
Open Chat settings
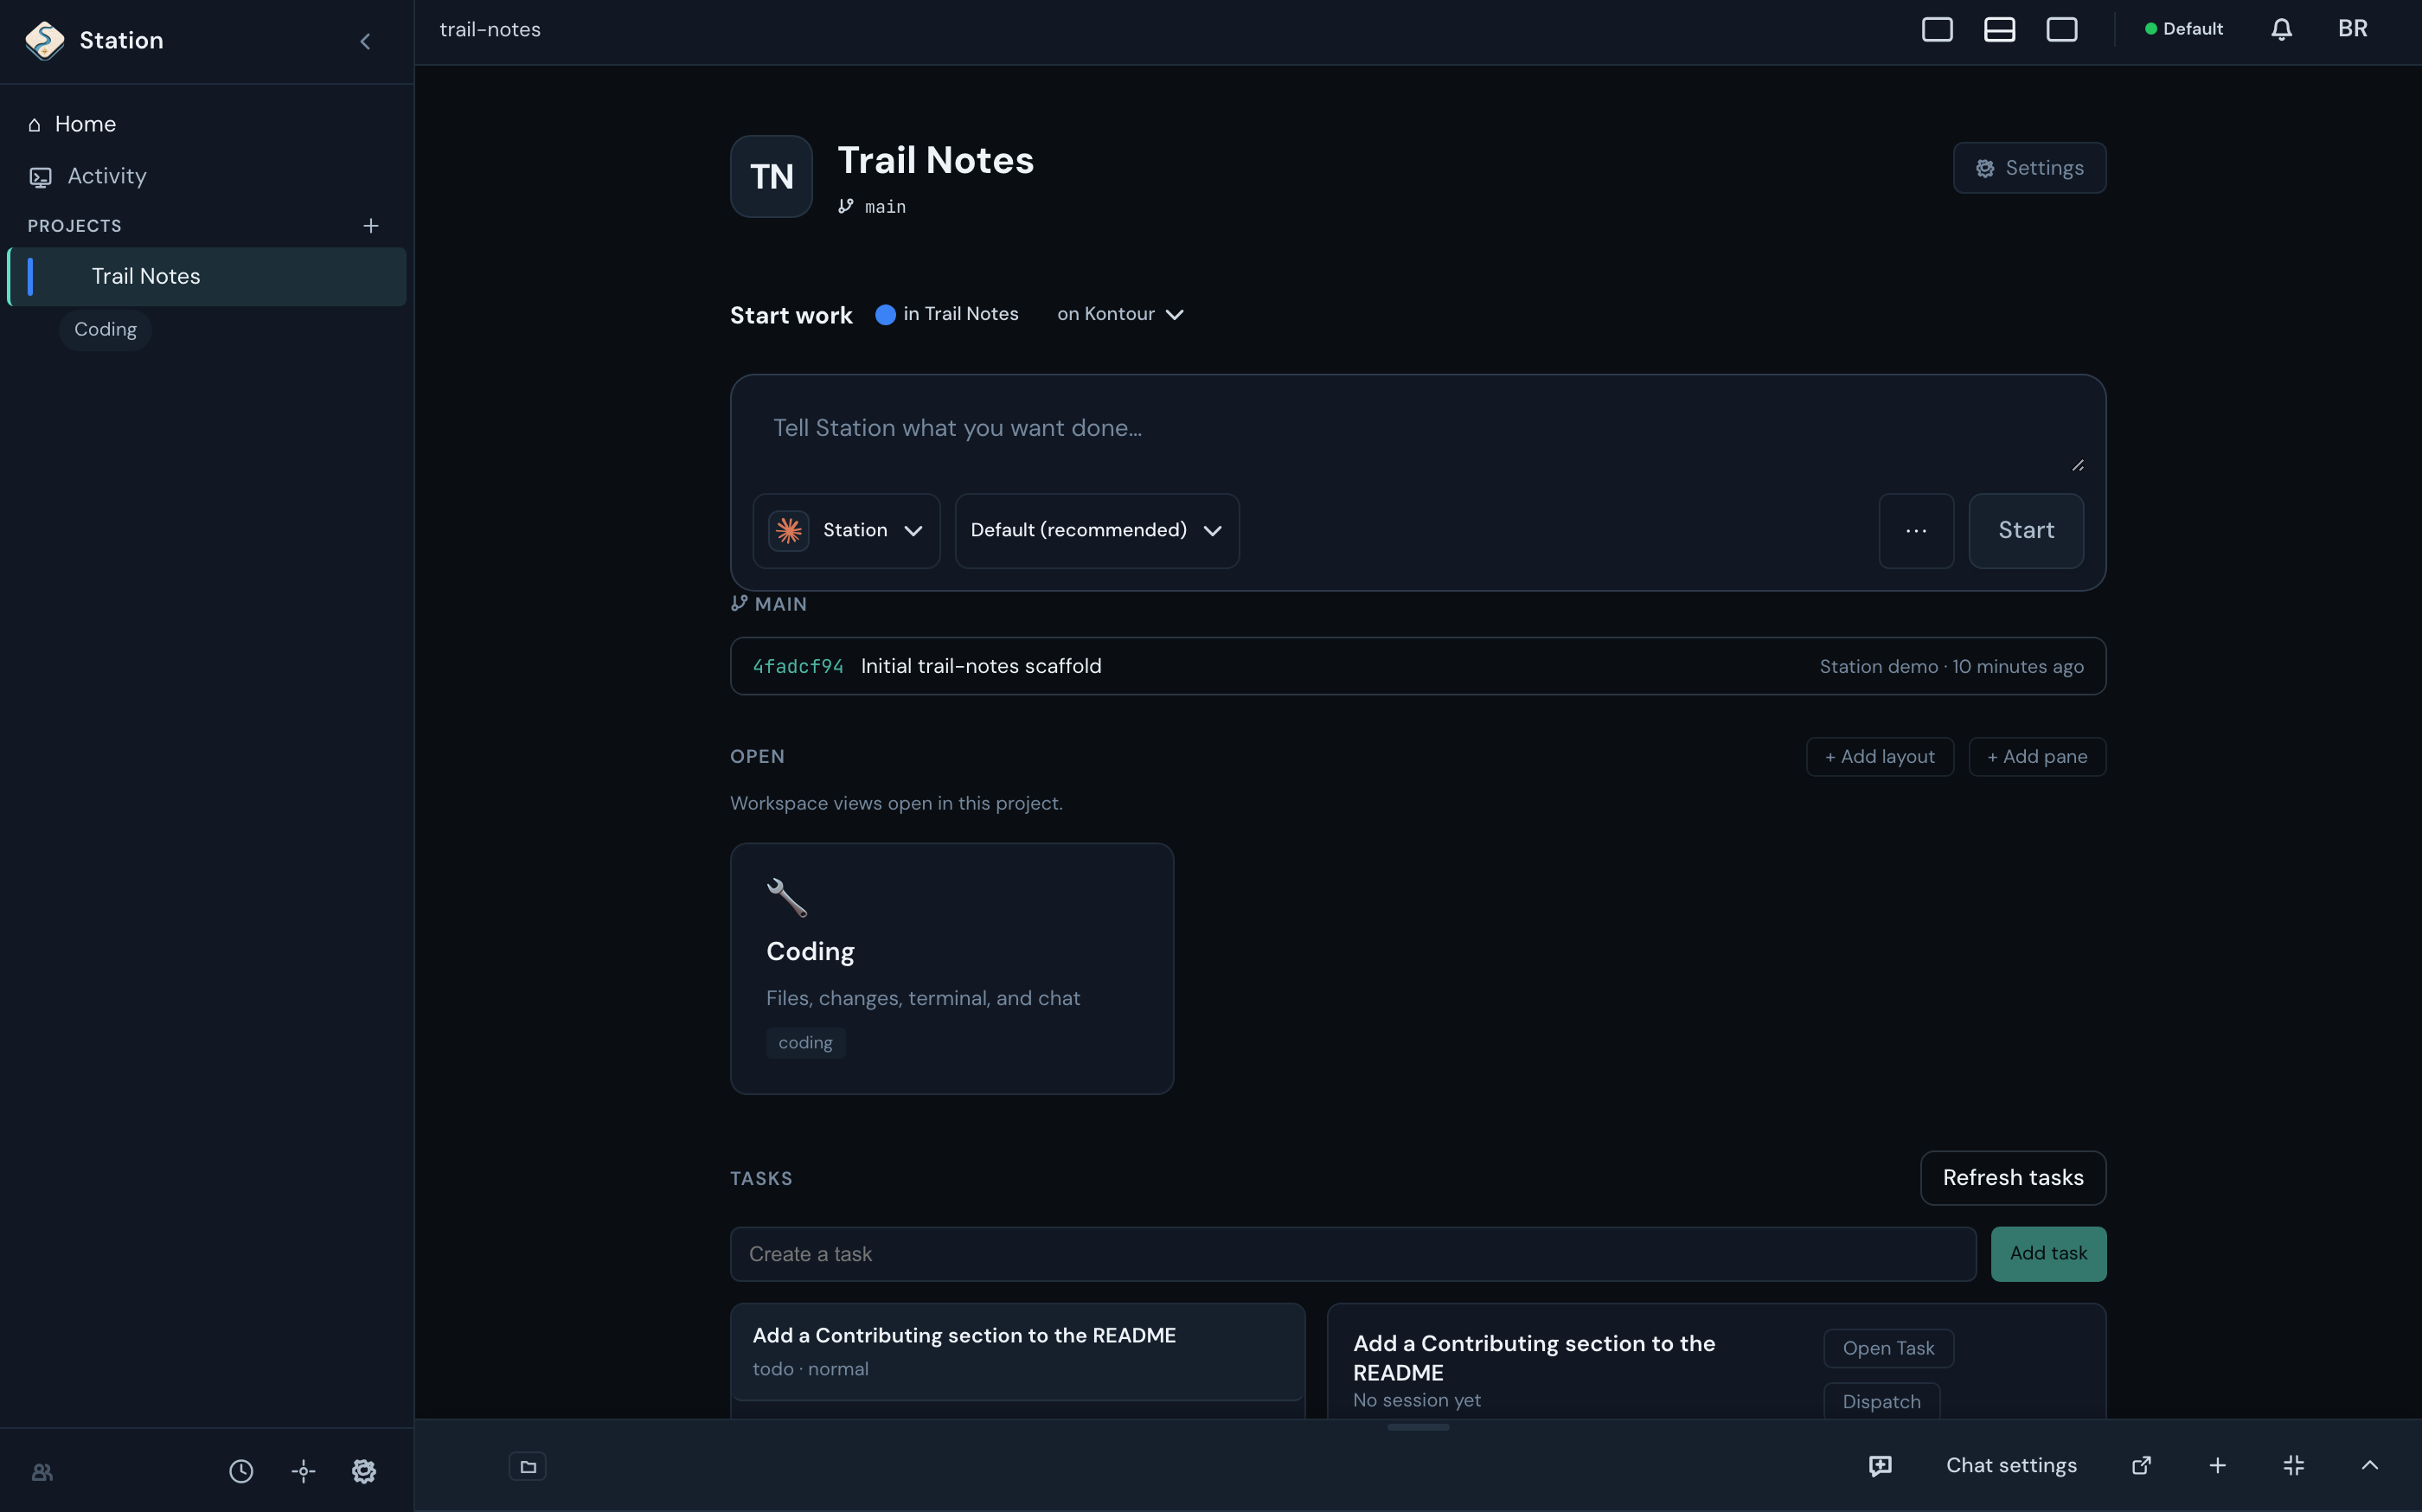coord(2011,1465)
